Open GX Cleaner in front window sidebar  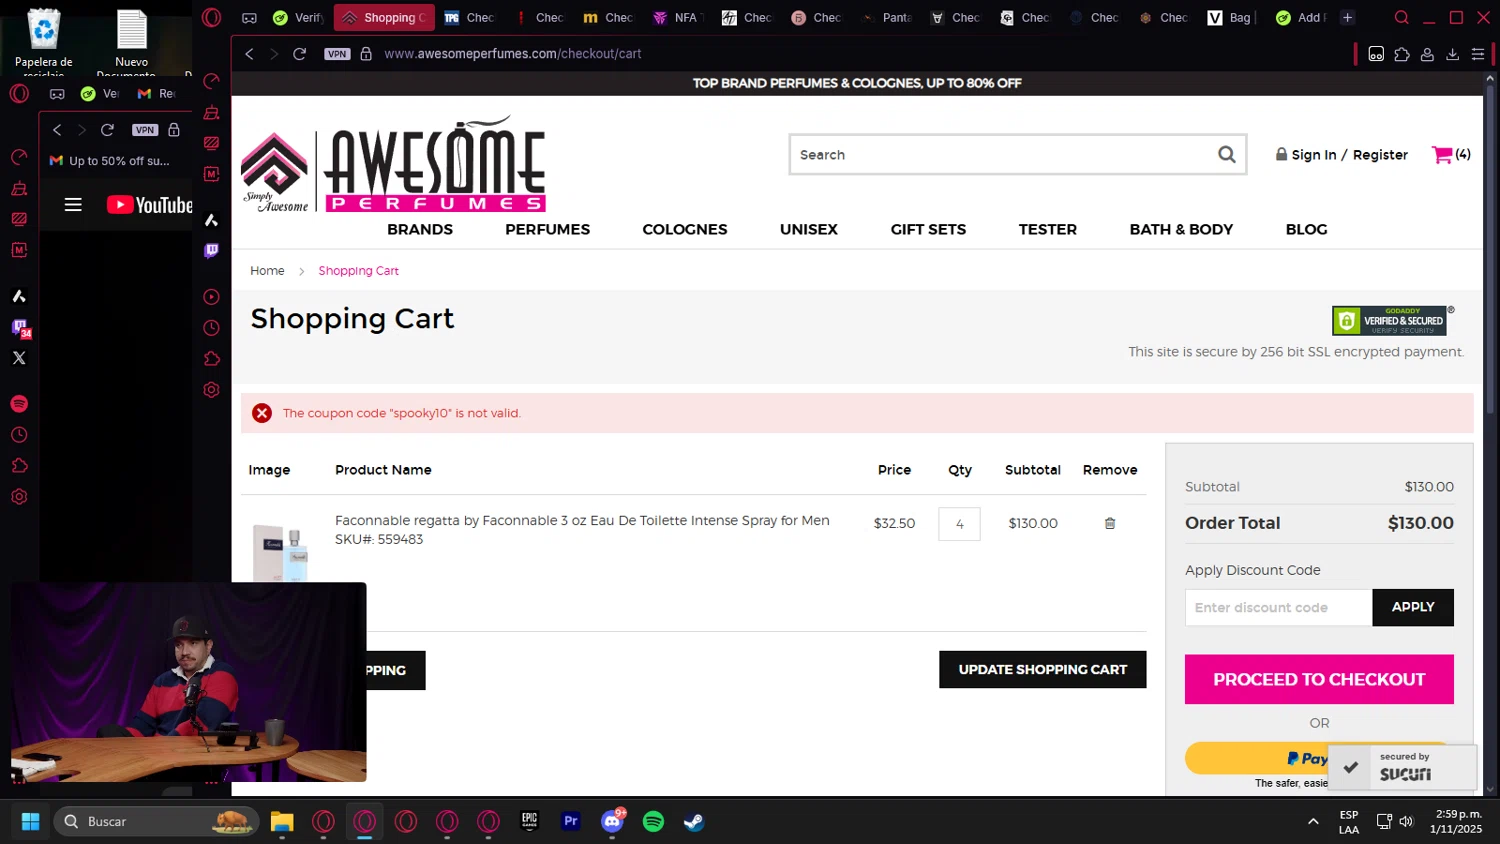pyautogui.click(x=211, y=112)
